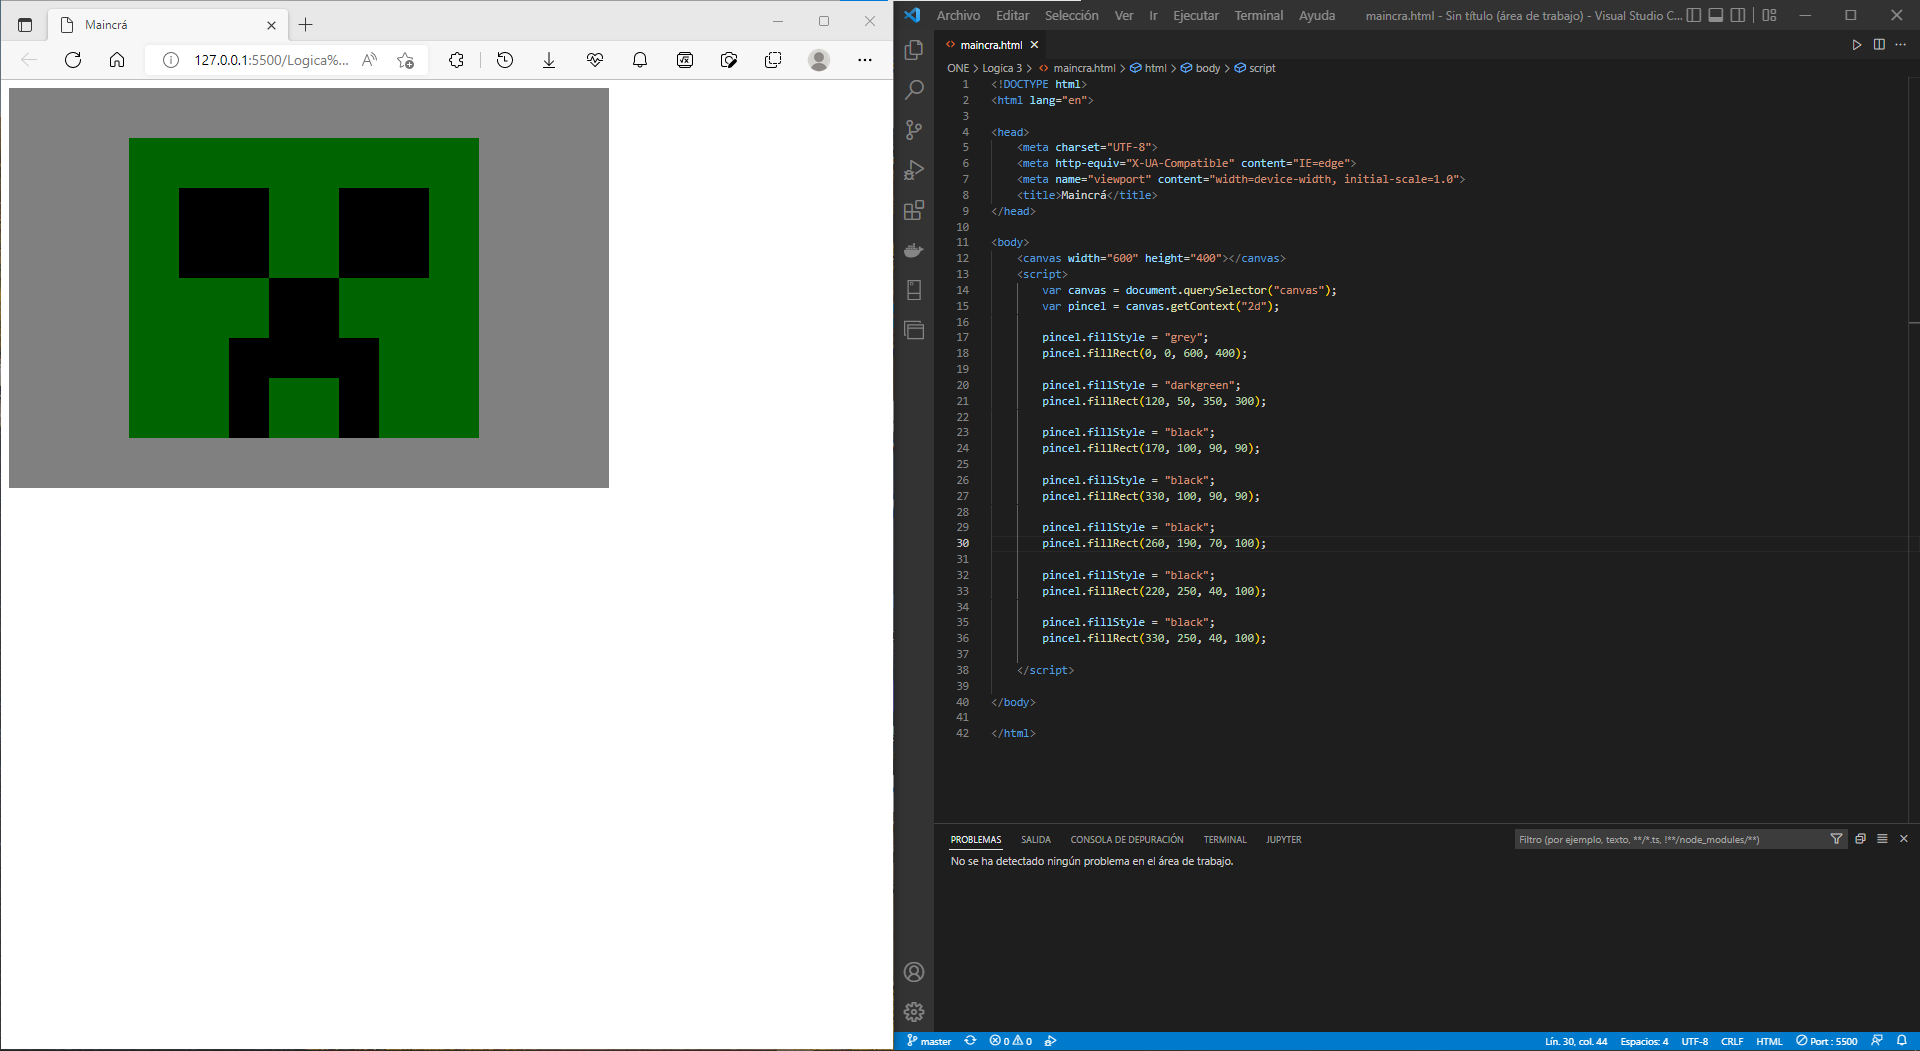Split the editor to the right
This screenshot has height=1051, width=1920.
pos(1879,45)
